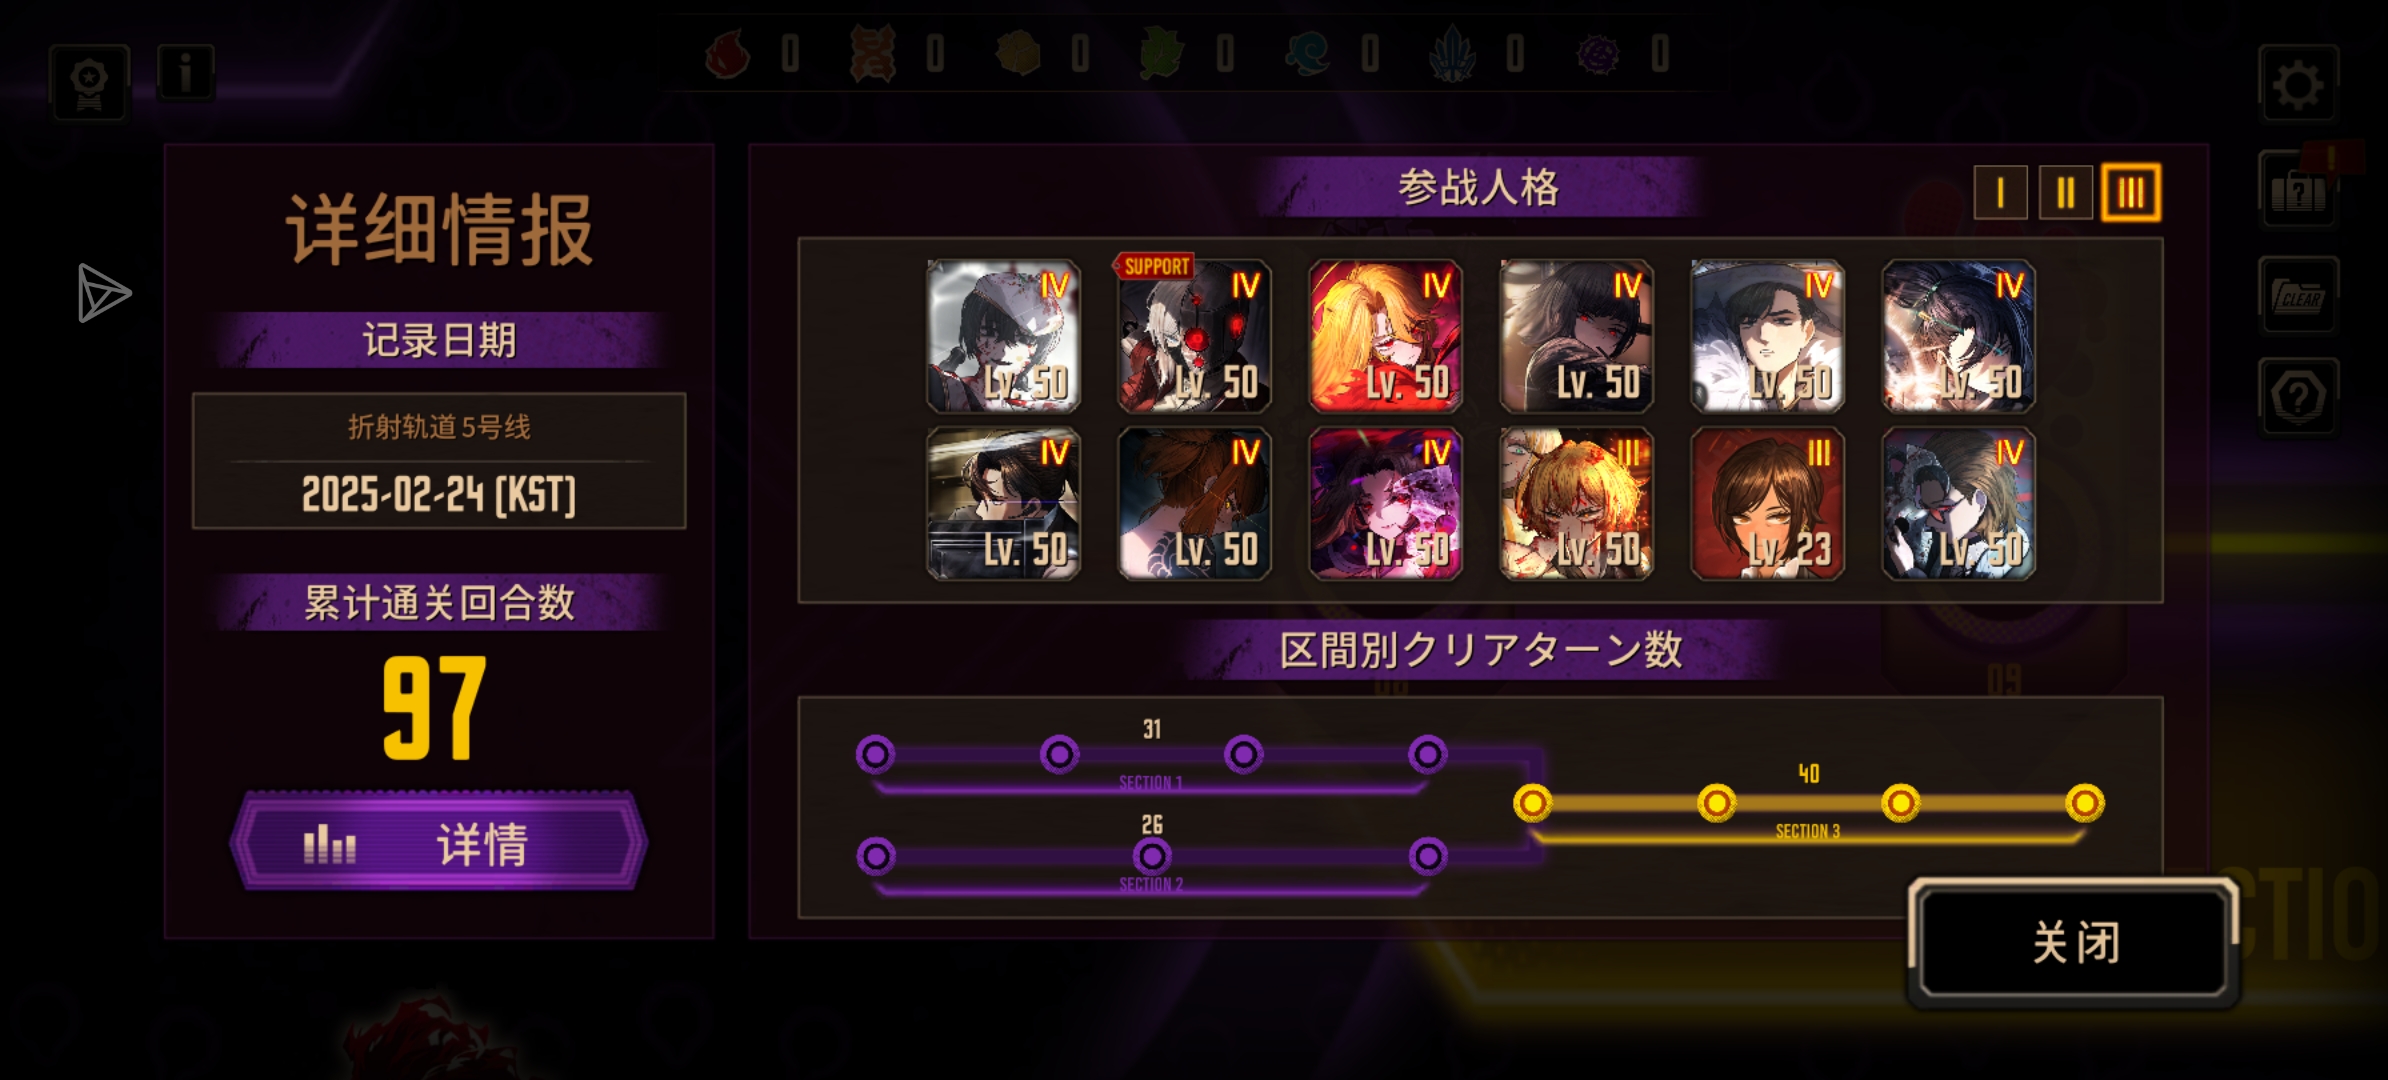The image size is (2388, 1080).
Task: Select the Lv. 23 character portrait
Action: point(1767,504)
